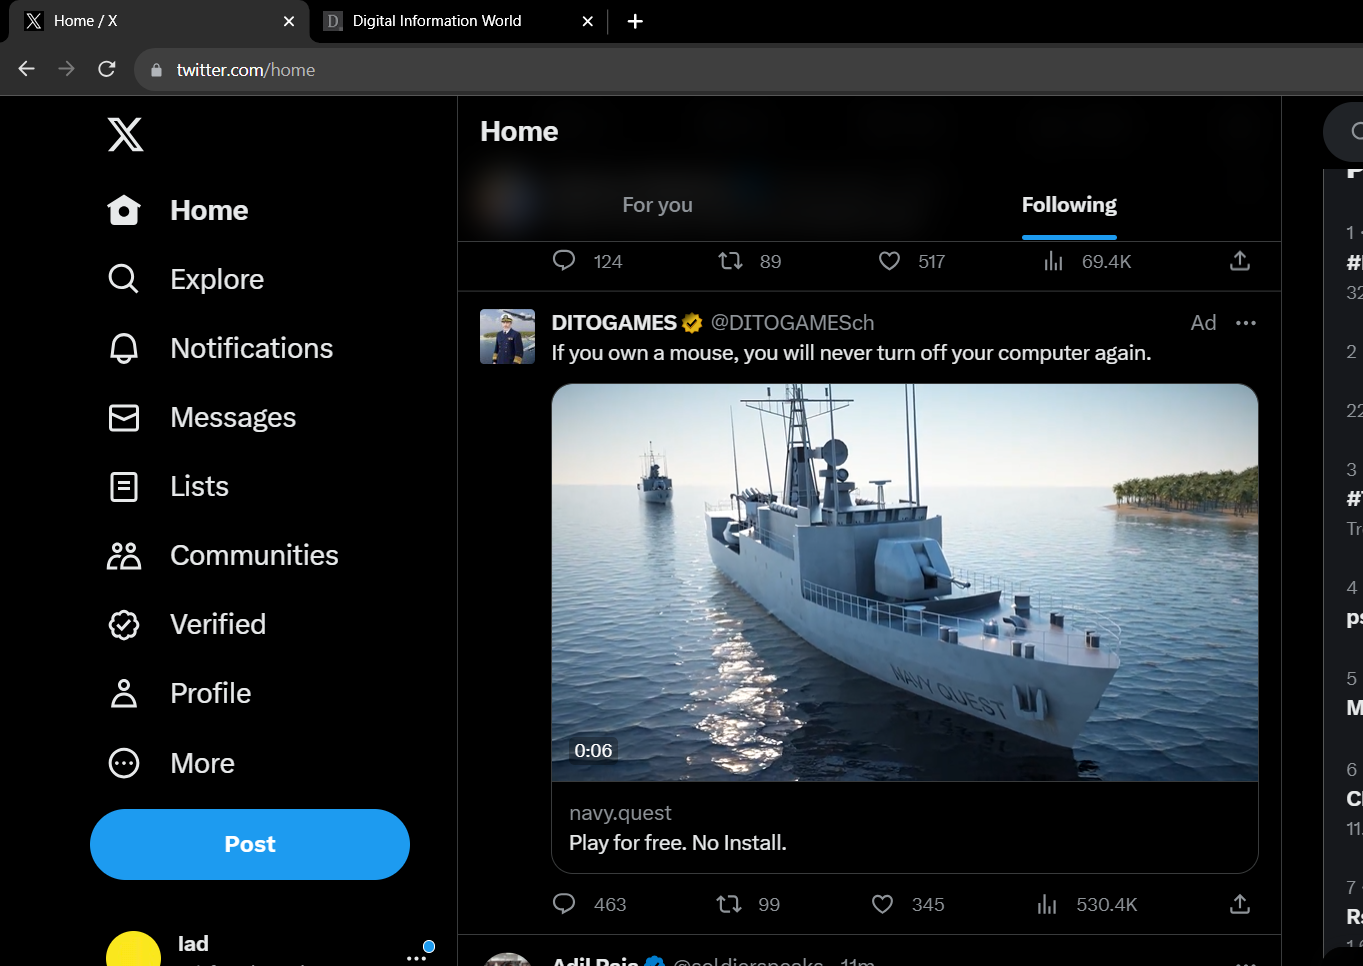
Task: Click the DITOGAMES account name
Action: (x=614, y=323)
